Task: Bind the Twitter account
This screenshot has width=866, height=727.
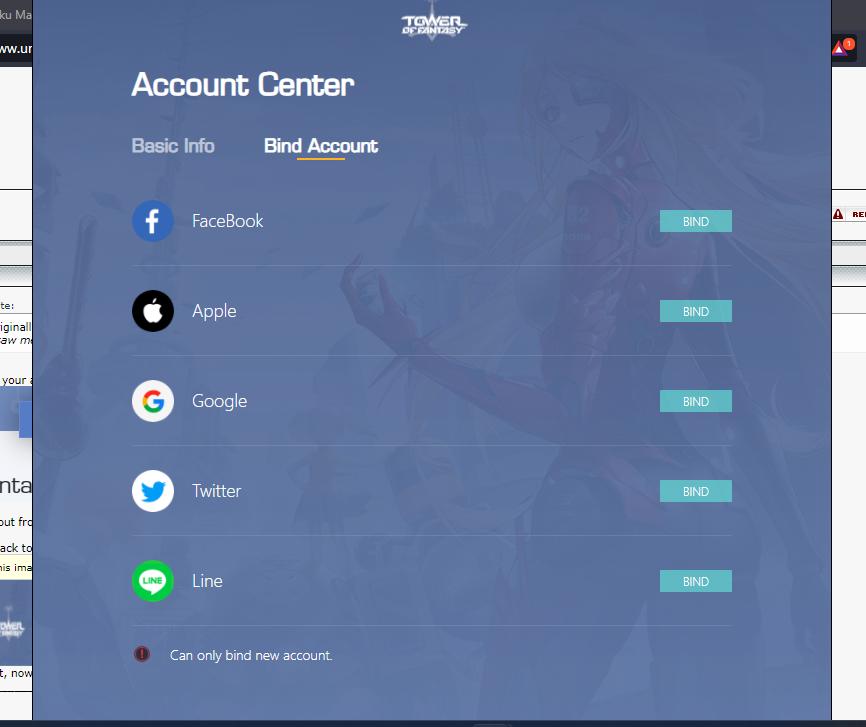Action: pos(695,491)
